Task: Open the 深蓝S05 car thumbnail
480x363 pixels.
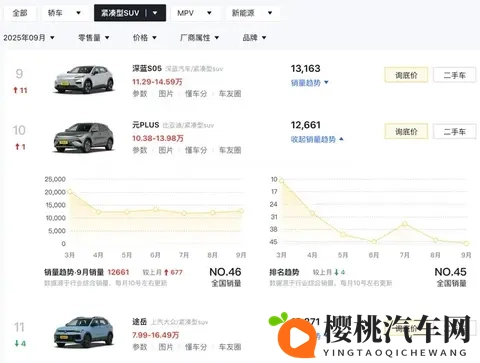Action: (84, 79)
